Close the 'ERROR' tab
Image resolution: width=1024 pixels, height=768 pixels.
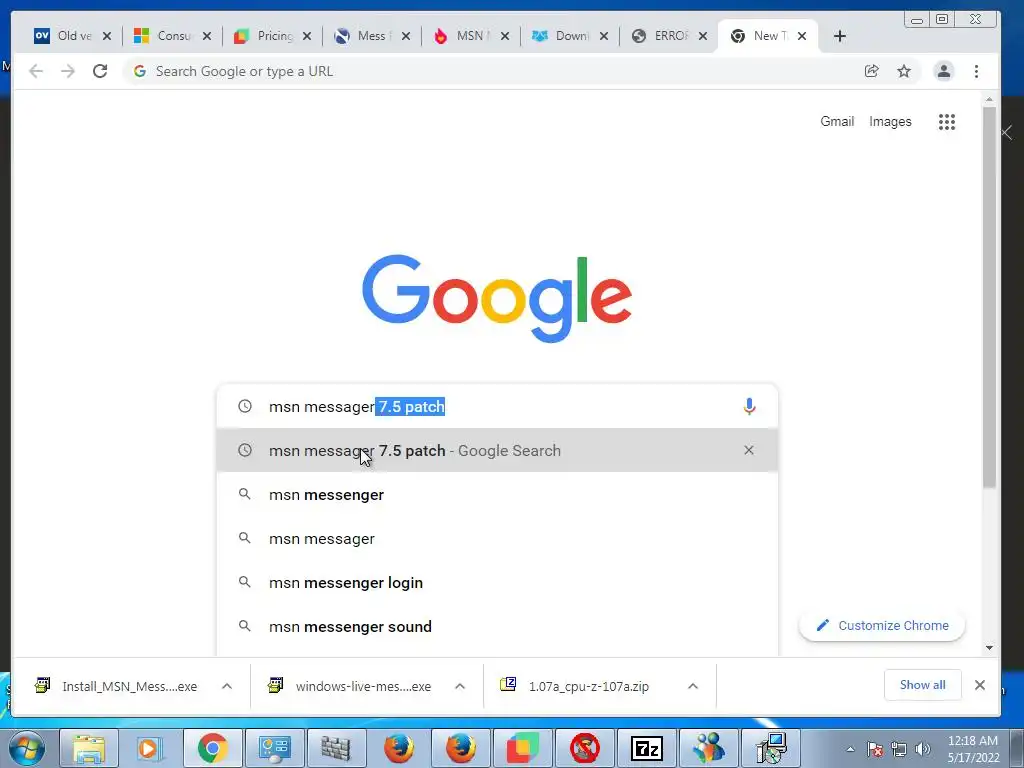703,36
